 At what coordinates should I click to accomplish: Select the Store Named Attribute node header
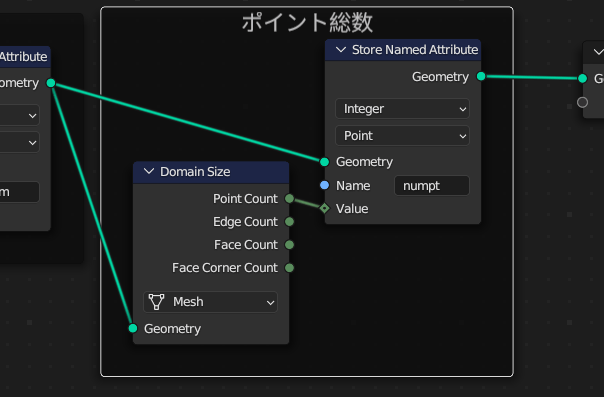(x=403, y=50)
